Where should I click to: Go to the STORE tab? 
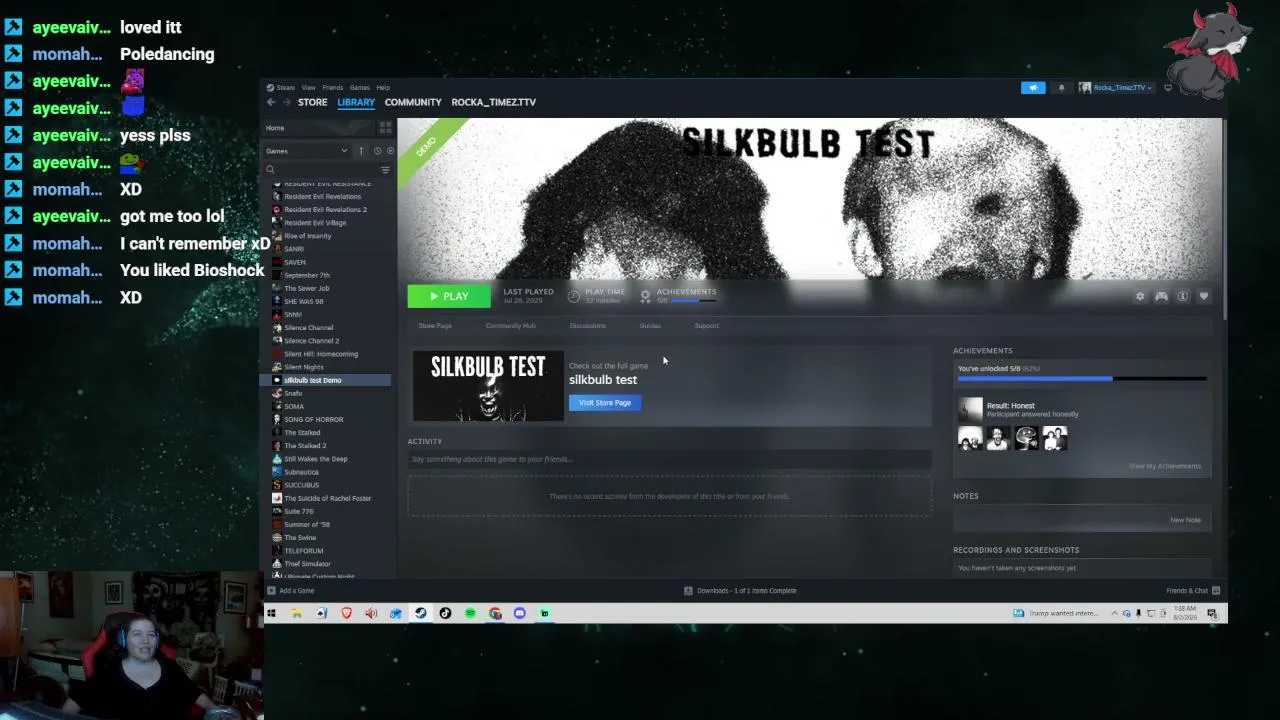[312, 102]
